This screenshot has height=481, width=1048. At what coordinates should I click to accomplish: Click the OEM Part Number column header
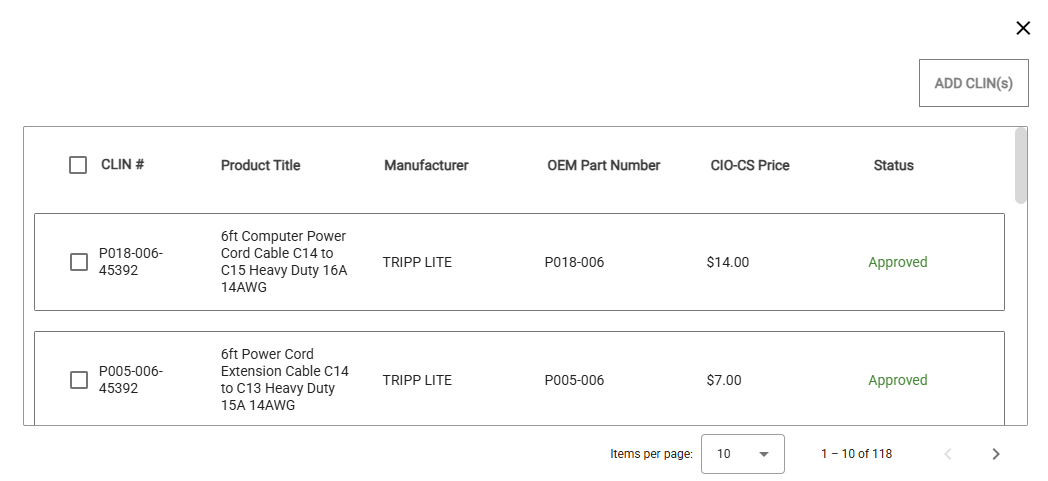tap(603, 165)
